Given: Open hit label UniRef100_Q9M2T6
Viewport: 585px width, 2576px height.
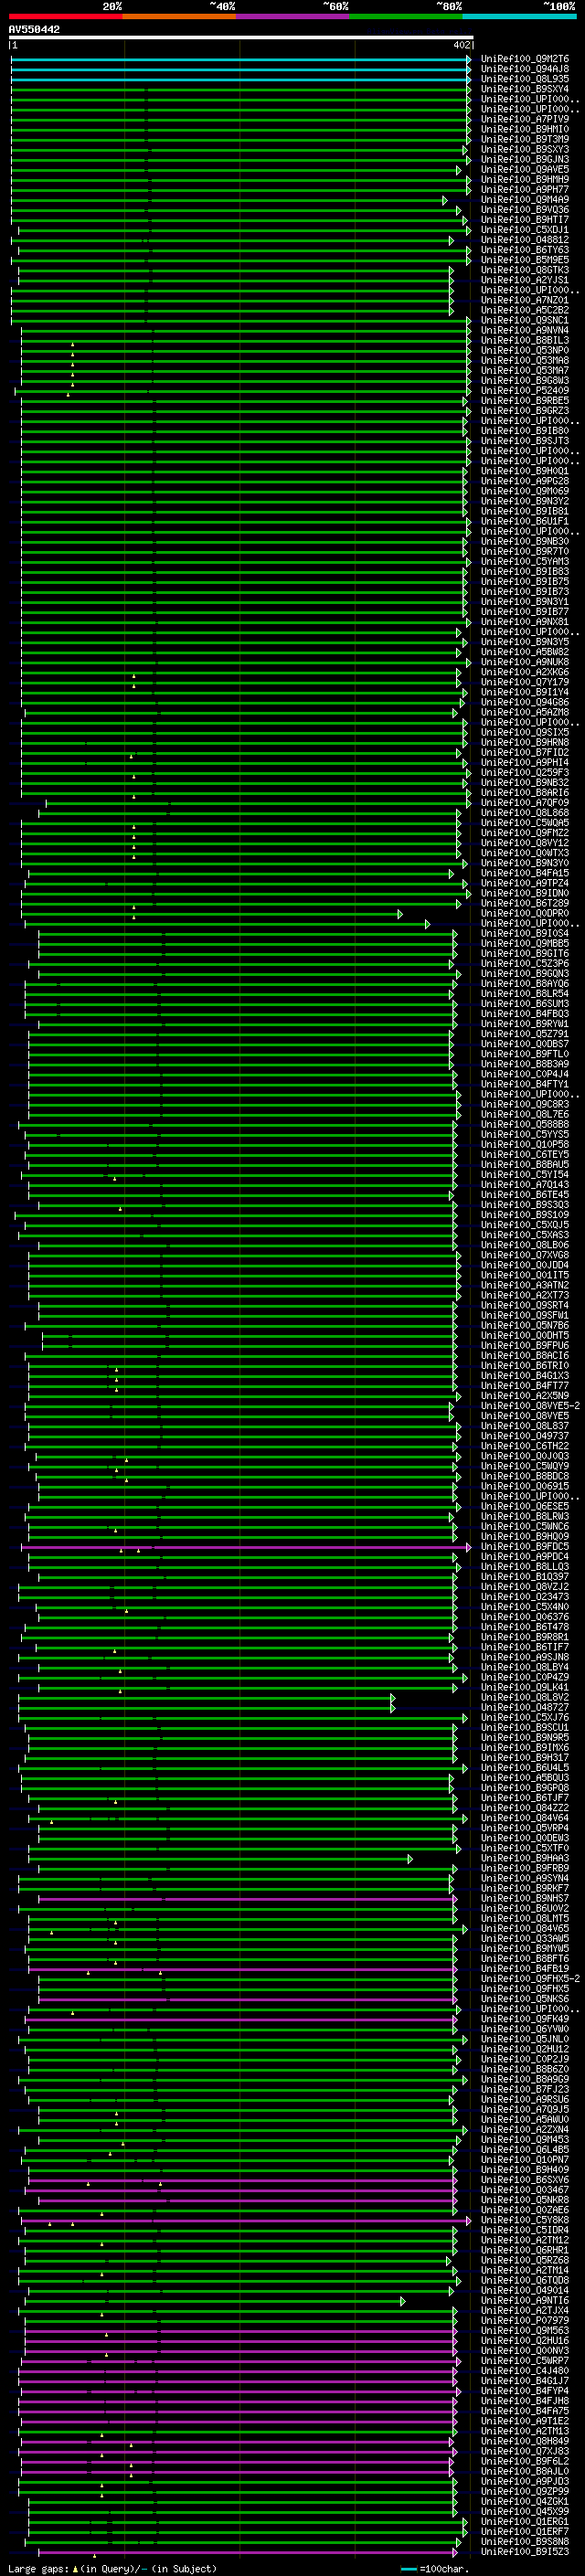Looking at the screenshot, I should click(525, 59).
